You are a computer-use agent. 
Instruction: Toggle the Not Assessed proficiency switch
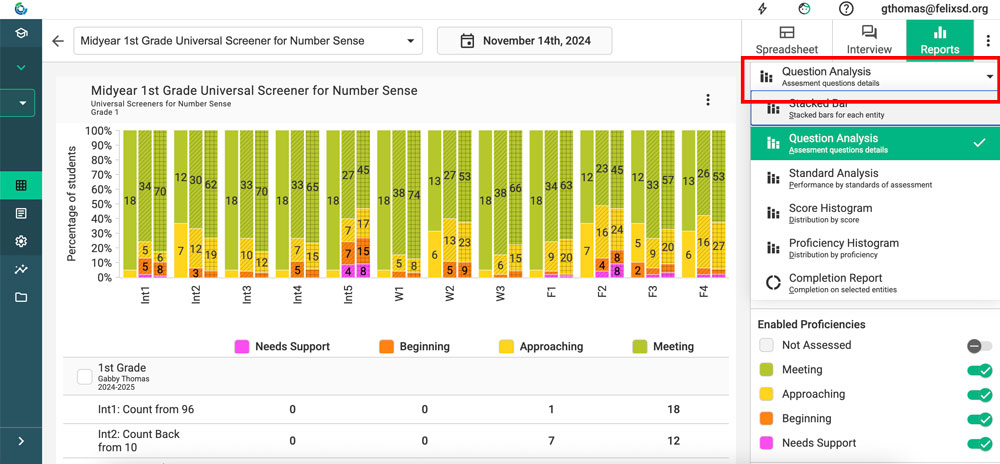click(979, 346)
